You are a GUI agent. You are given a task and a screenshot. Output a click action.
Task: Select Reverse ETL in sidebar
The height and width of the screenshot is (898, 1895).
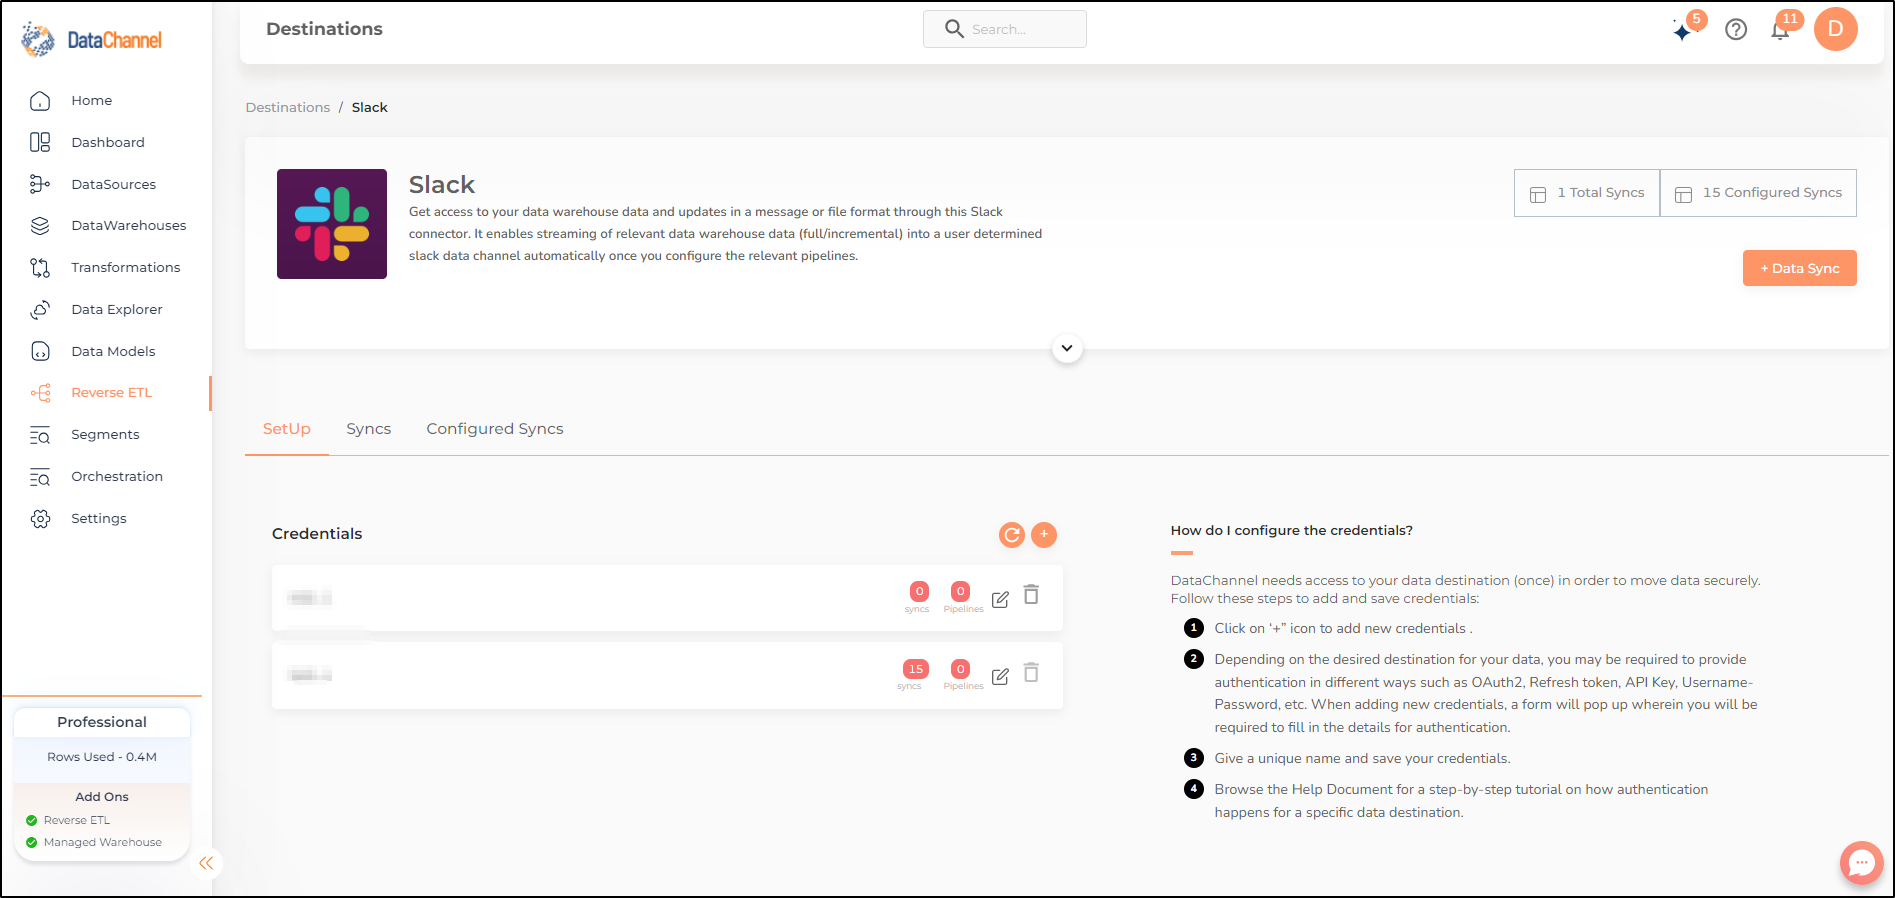[111, 393]
